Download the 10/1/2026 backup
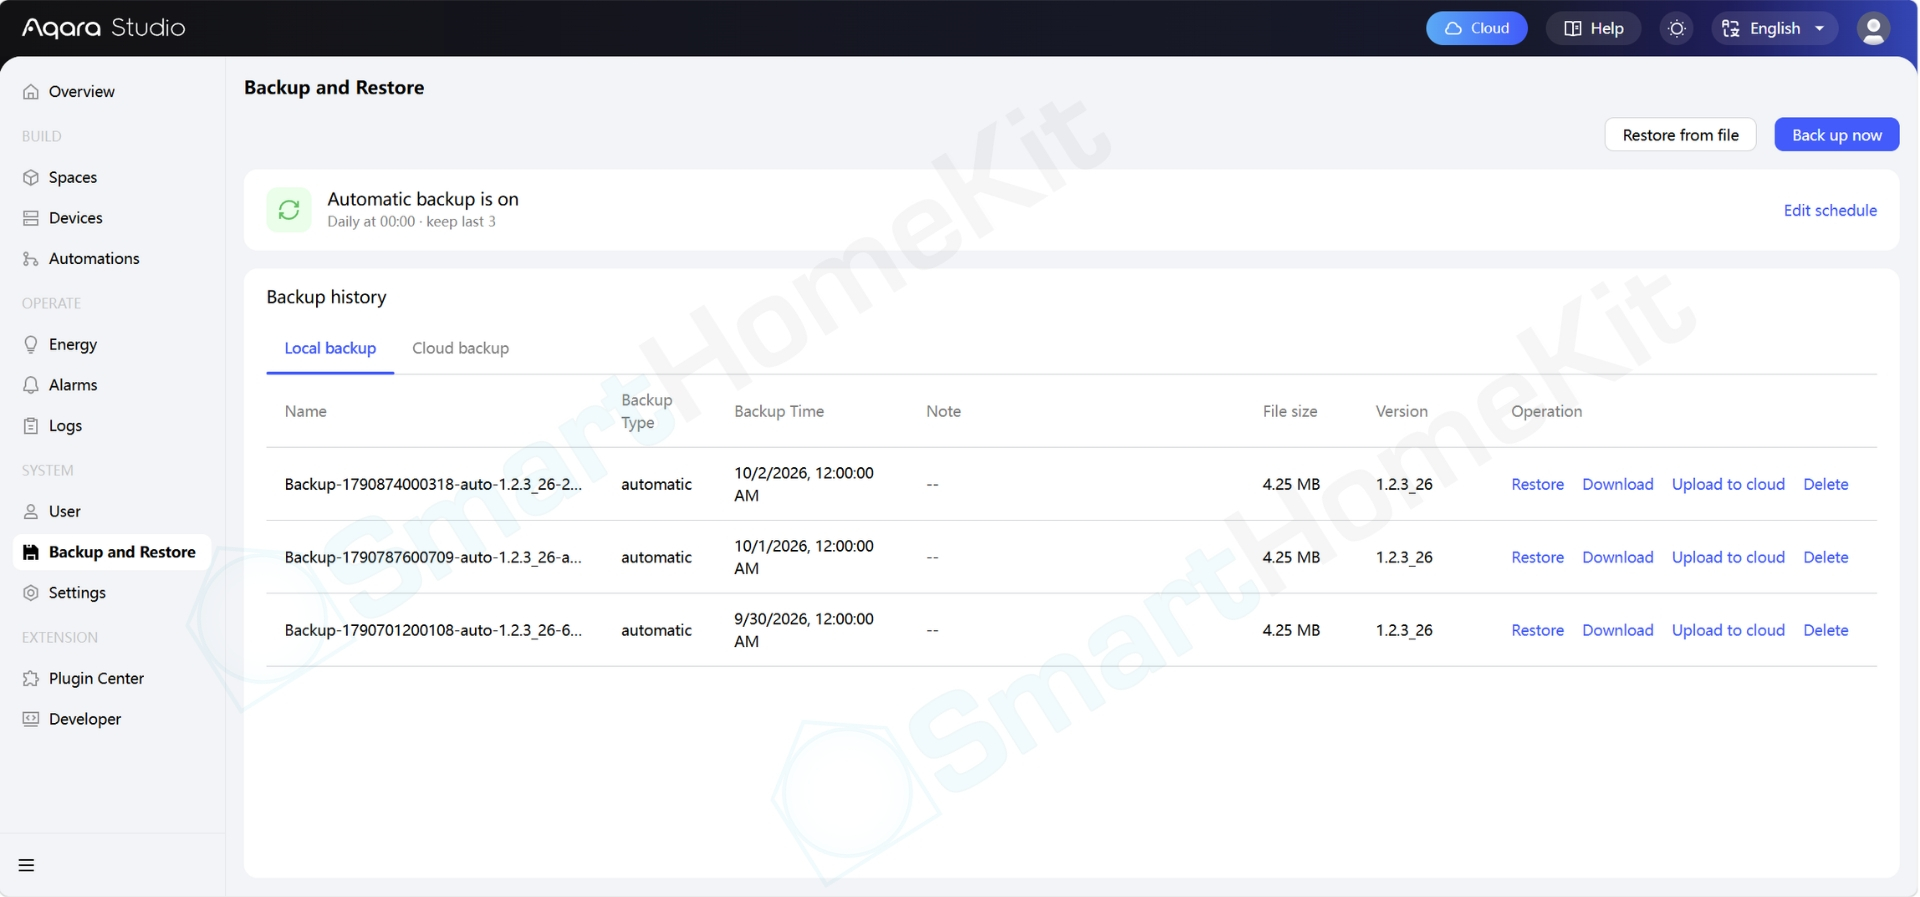Image resolution: width=1920 pixels, height=897 pixels. pos(1617,557)
